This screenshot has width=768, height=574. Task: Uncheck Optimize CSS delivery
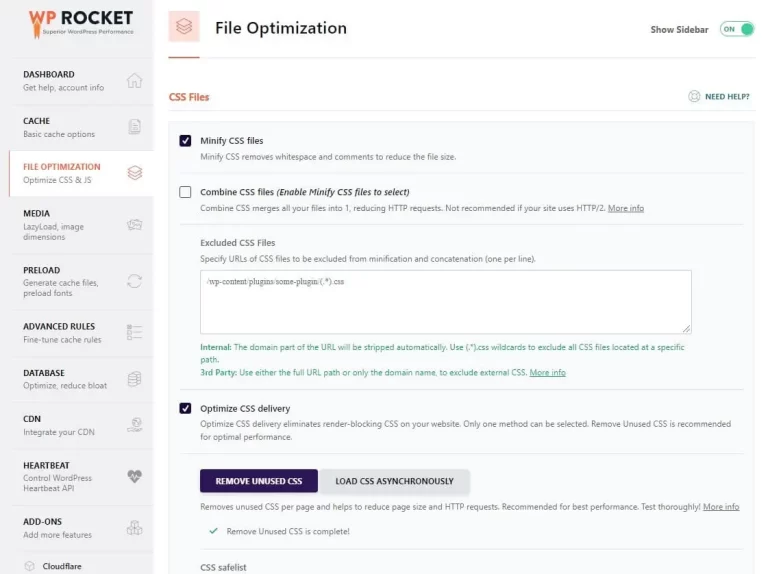tap(185, 408)
